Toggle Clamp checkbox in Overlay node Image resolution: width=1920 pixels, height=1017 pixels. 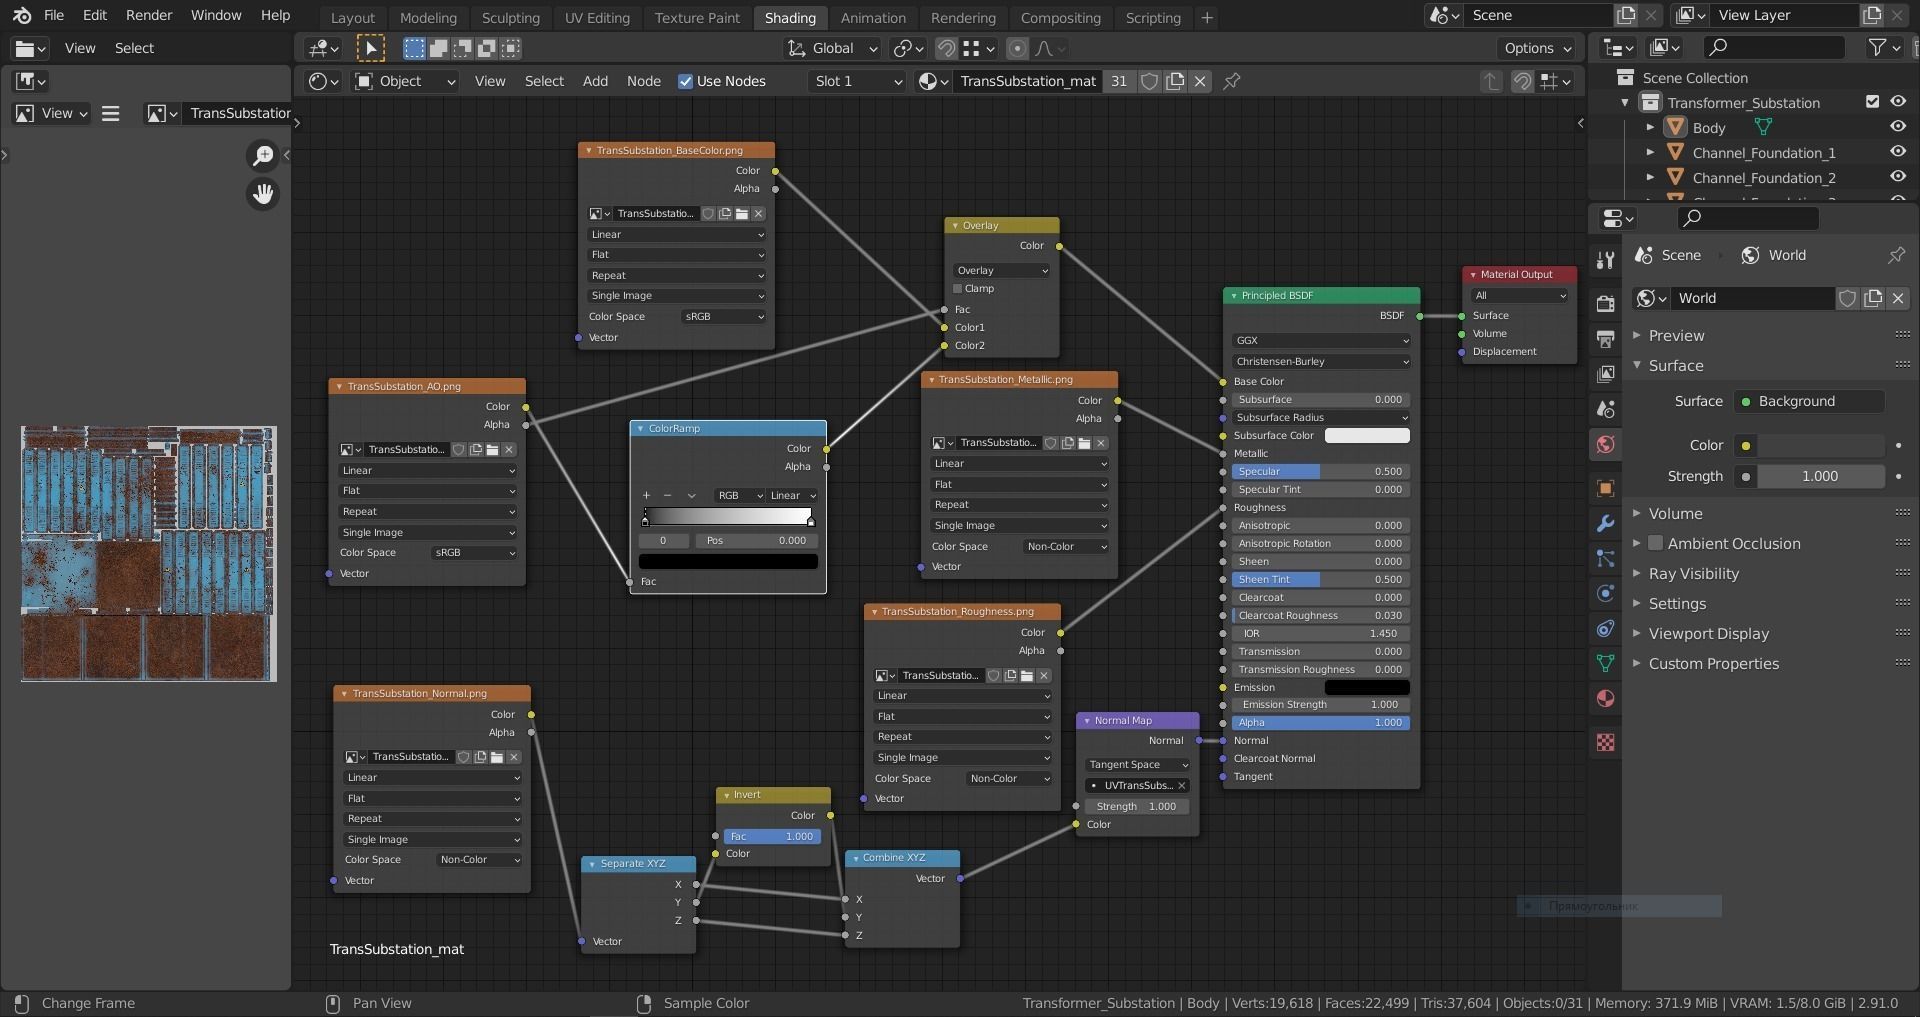958,288
